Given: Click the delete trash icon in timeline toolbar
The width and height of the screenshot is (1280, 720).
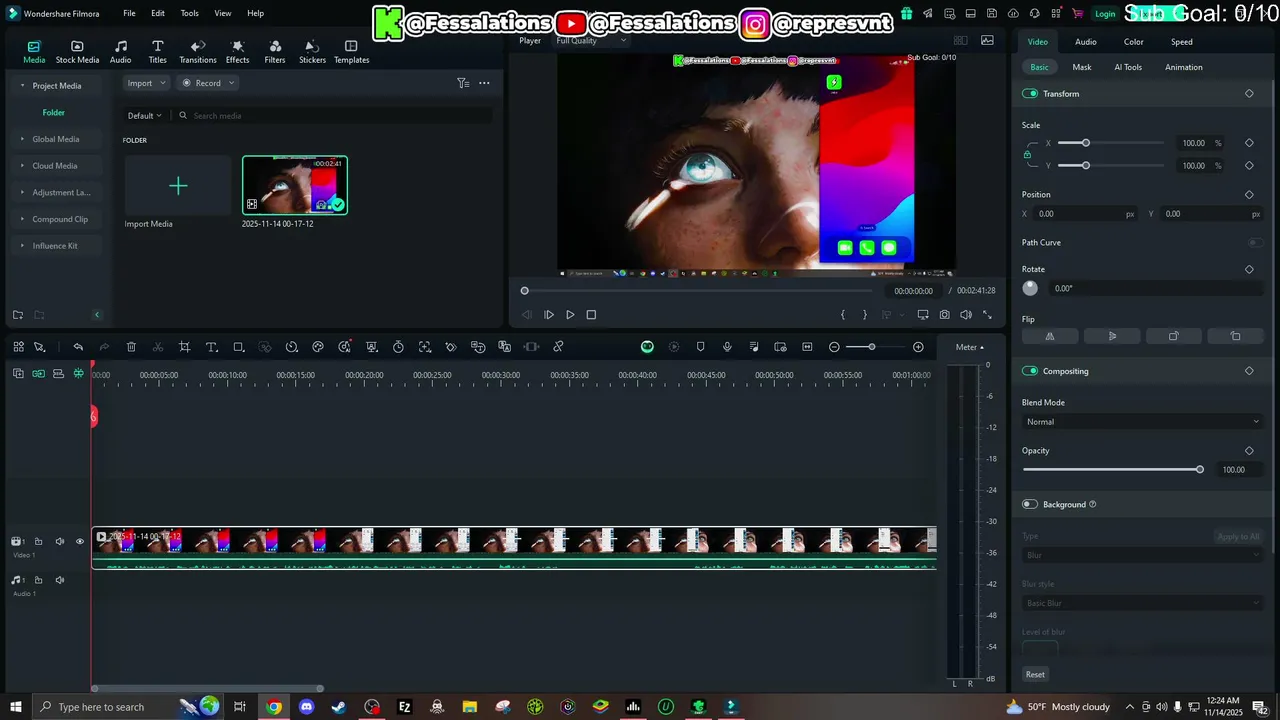Looking at the screenshot, I should click(x=131, y=347).
